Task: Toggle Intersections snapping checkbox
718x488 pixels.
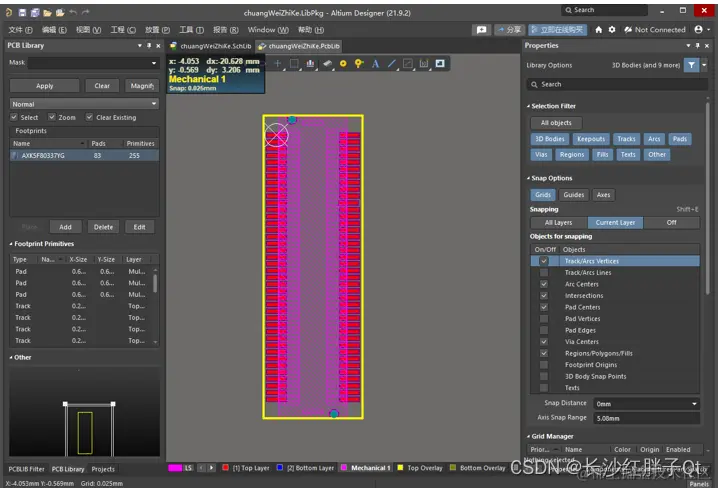Action: click(x=544, y=295)
